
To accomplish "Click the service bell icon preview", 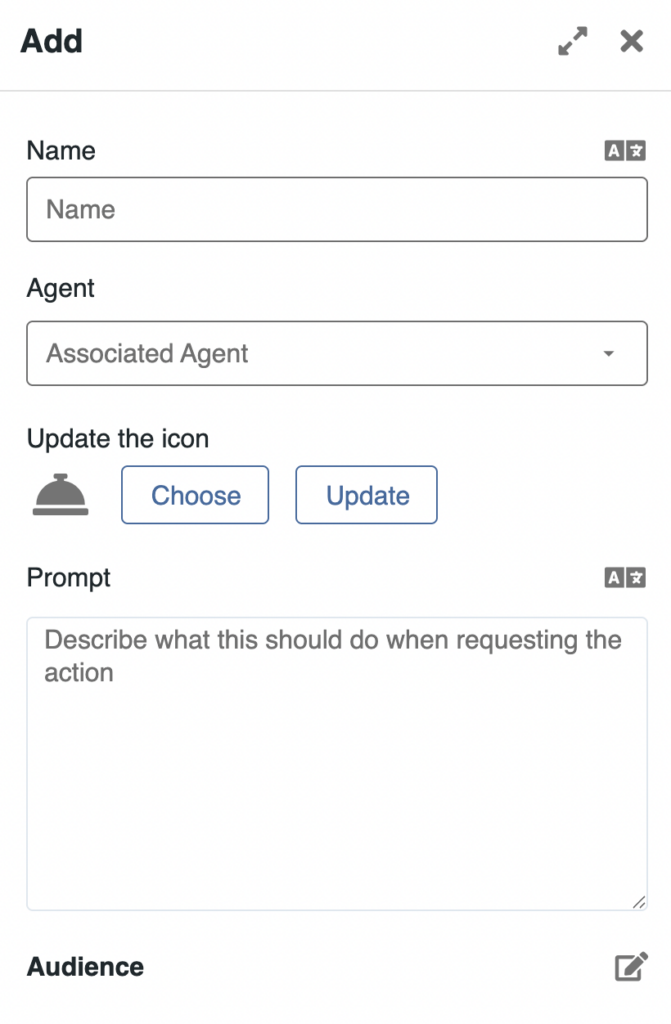I will point(61,495).
